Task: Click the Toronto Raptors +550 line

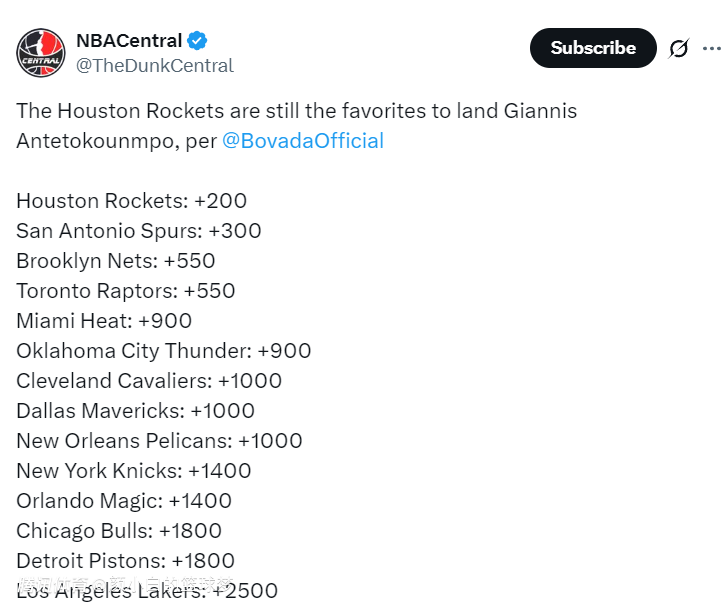Action: (126, 291)
